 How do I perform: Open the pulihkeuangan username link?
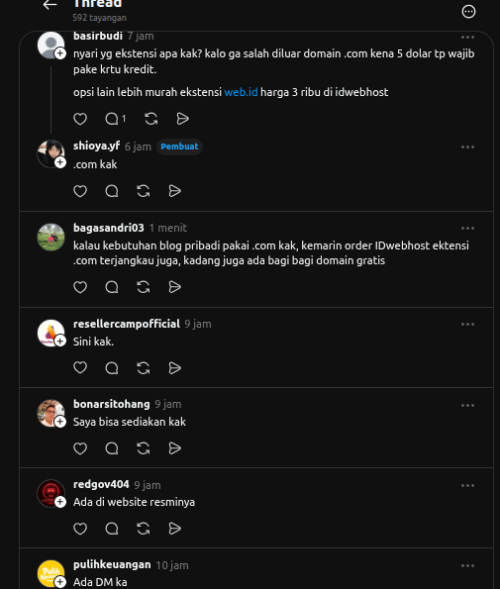[112, 565]
